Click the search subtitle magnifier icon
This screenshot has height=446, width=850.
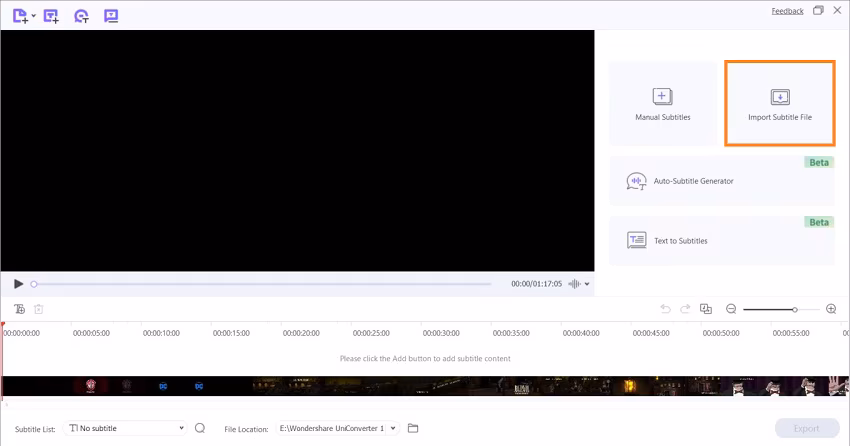tap(200, 428)
